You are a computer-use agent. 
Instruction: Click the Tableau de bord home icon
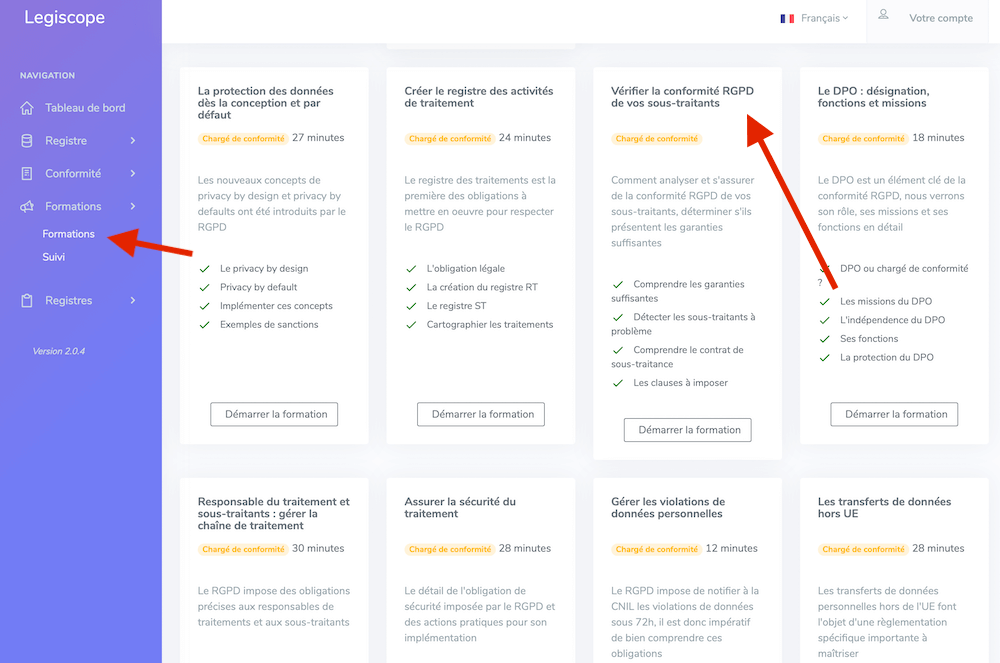[27, 108]
